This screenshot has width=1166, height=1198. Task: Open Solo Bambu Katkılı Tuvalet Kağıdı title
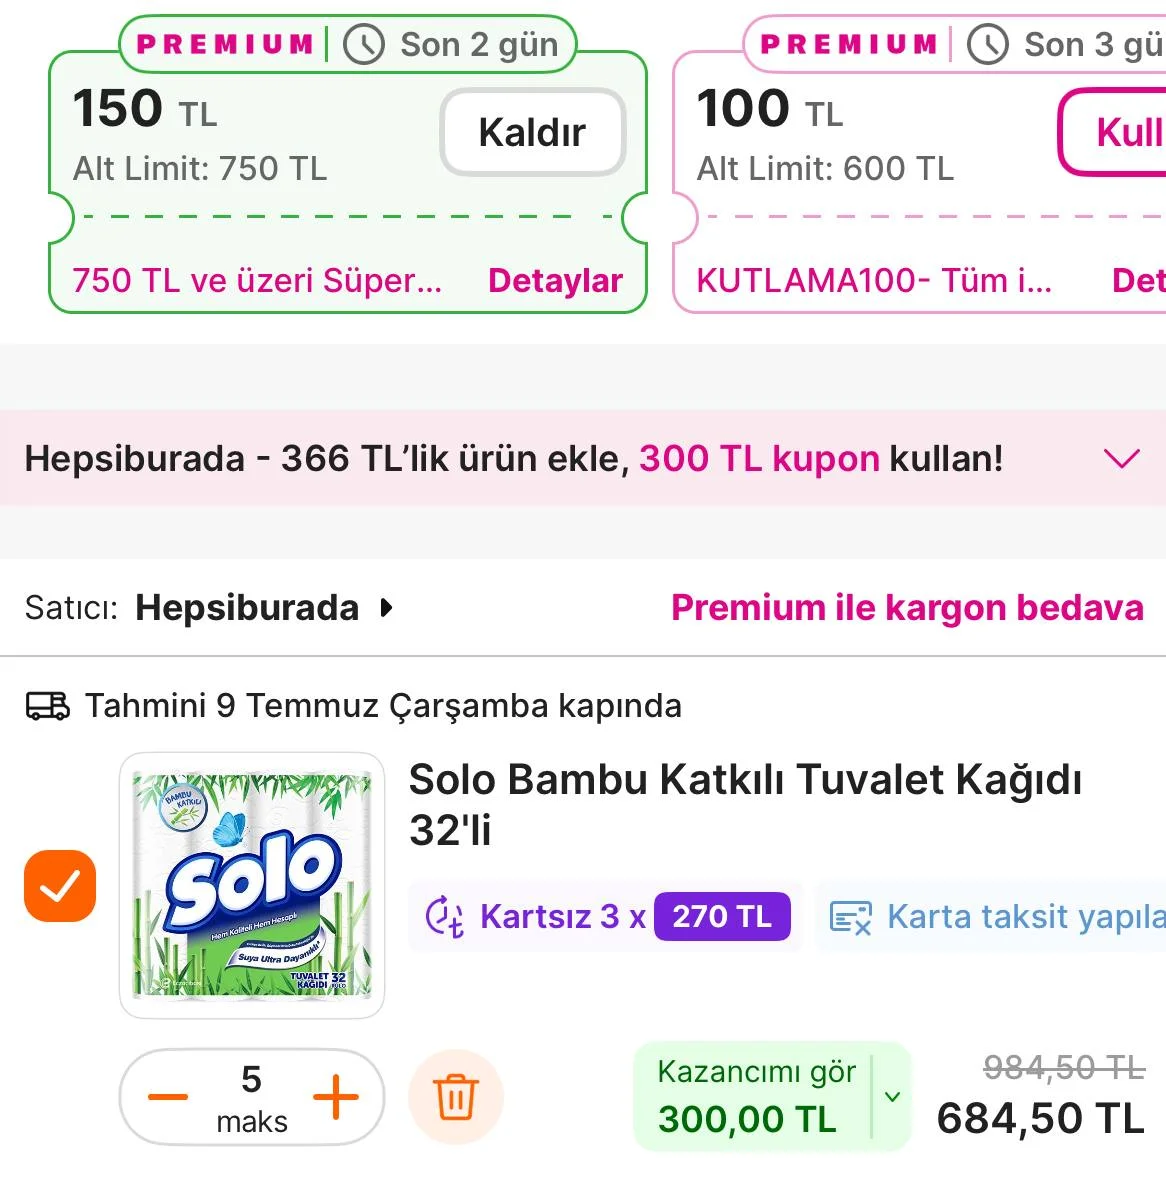(x=745, y=804)
